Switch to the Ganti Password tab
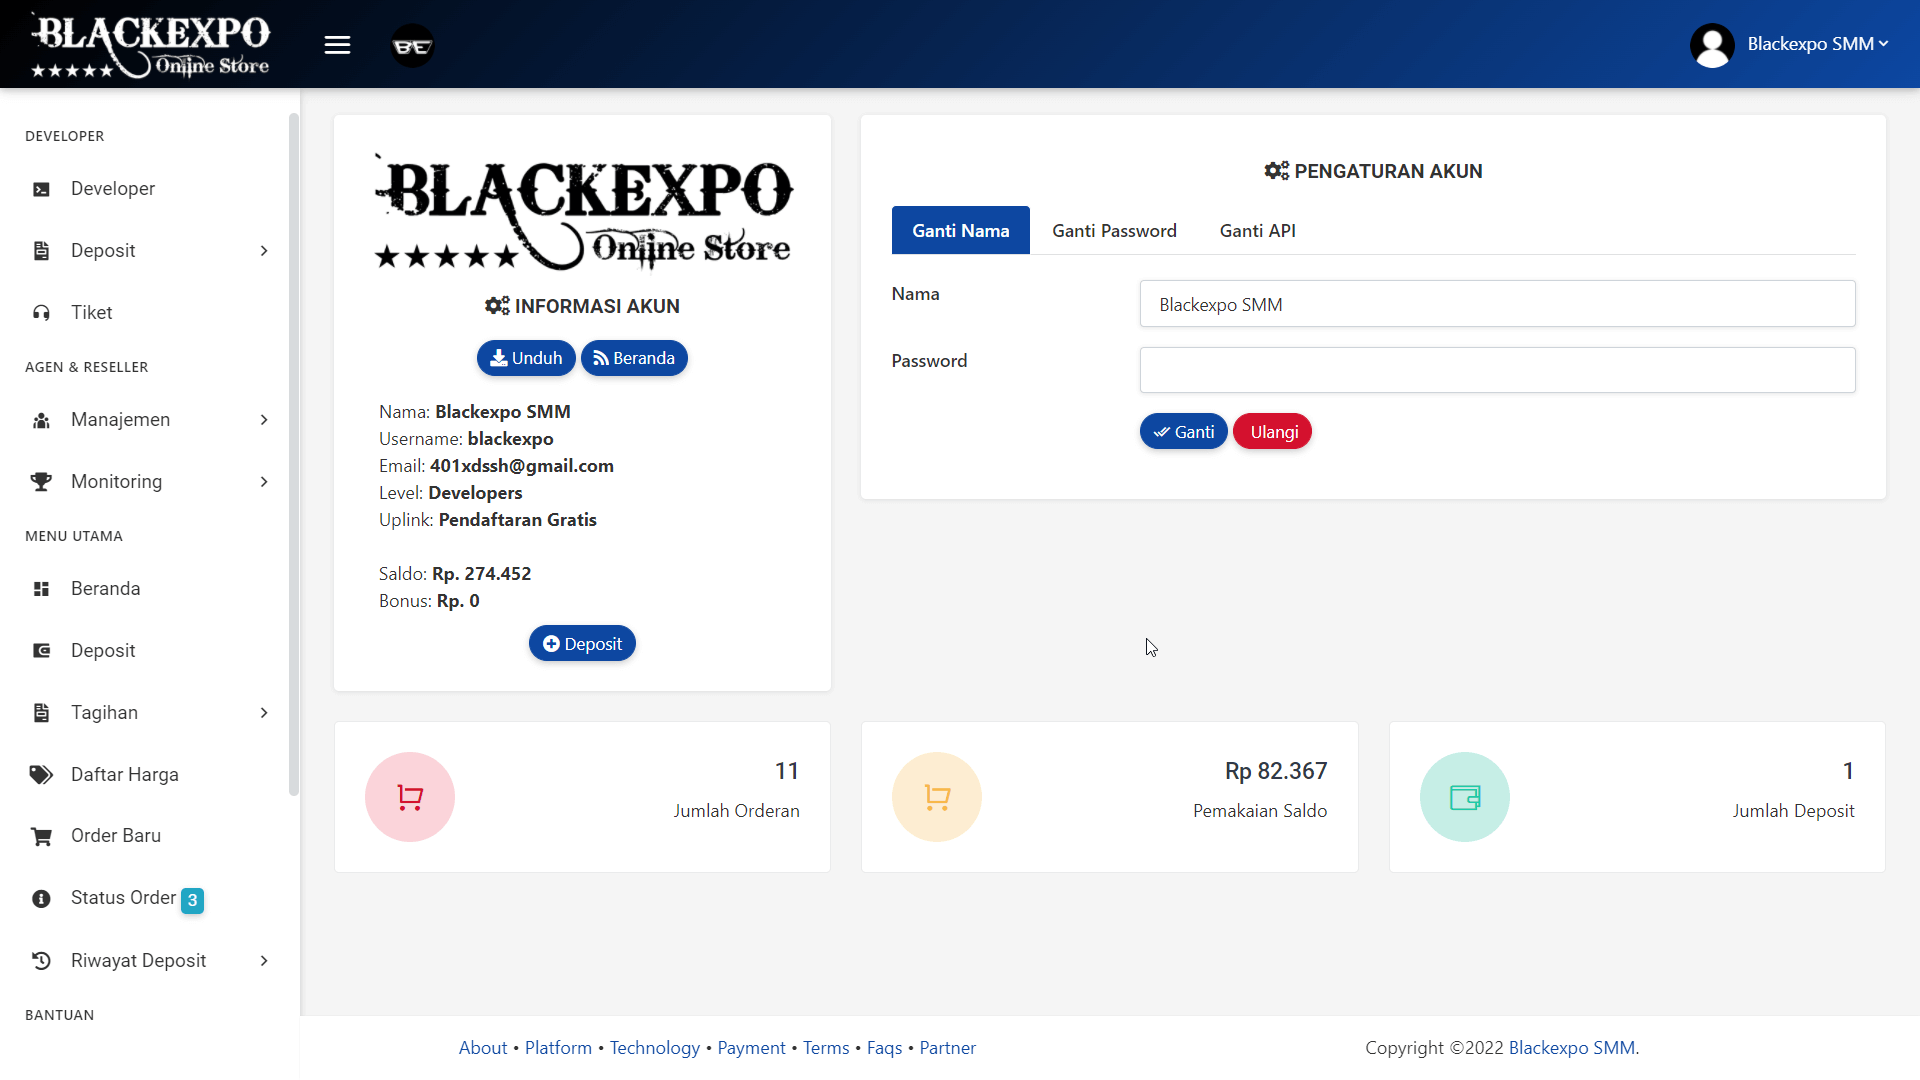This screenshot has width=1920, height=1080. tap(1114, 231)
